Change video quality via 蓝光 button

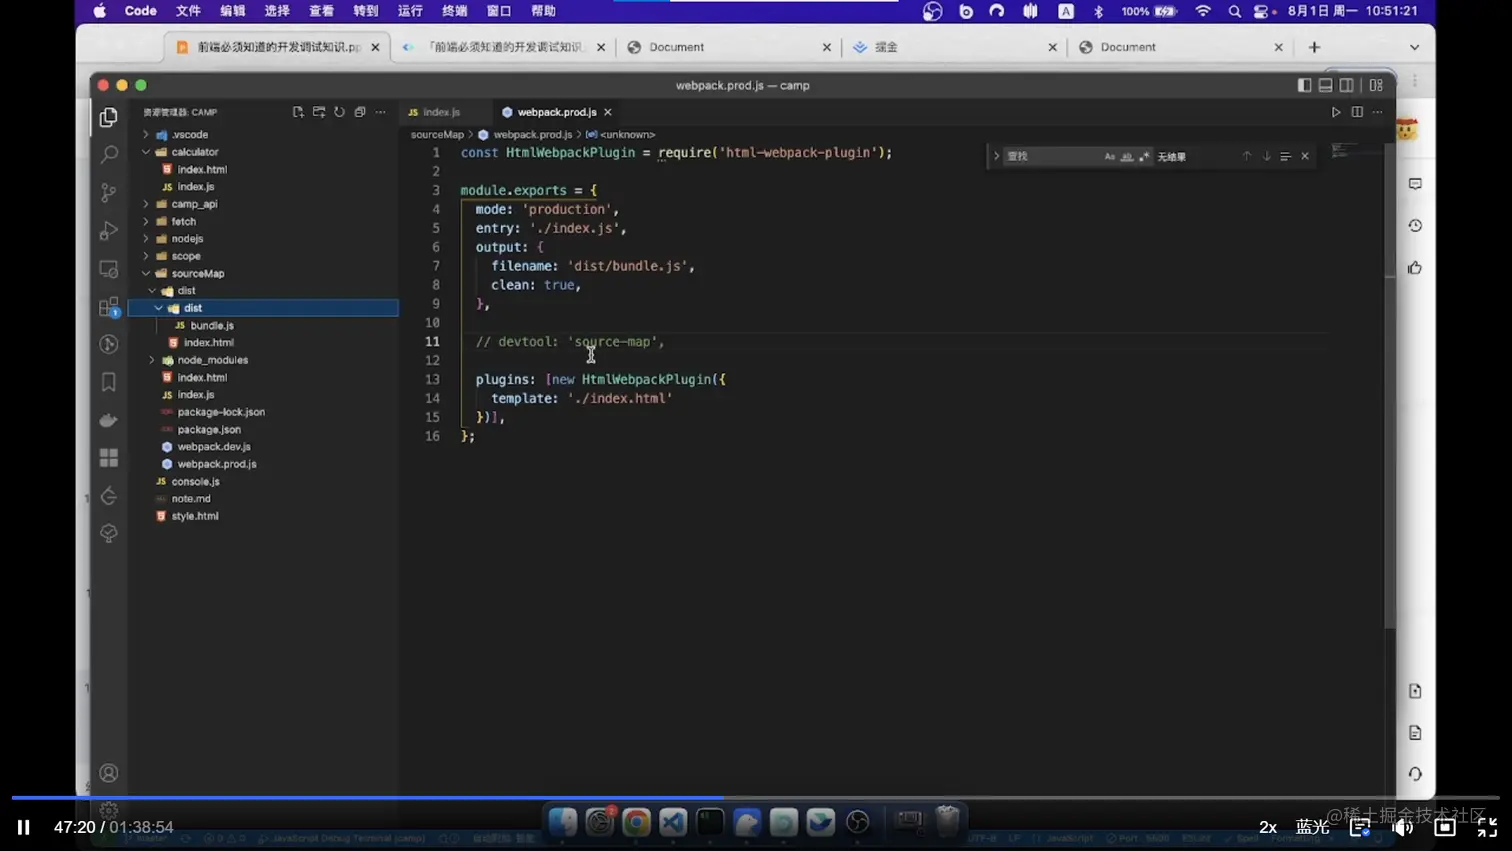pyautogui.click(x=1312, y=827)
